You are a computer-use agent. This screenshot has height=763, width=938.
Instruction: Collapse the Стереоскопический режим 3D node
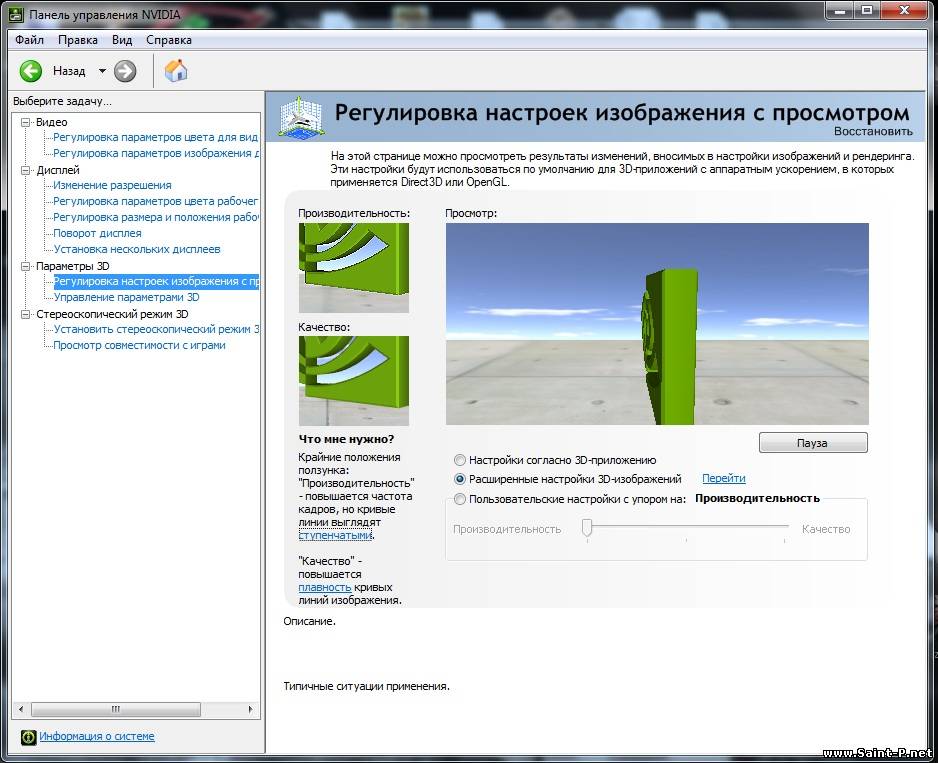tap(26, 314)
